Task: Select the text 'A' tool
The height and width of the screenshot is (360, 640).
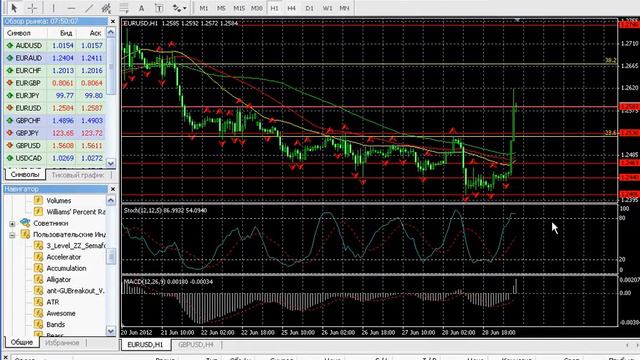Action: 141,8
